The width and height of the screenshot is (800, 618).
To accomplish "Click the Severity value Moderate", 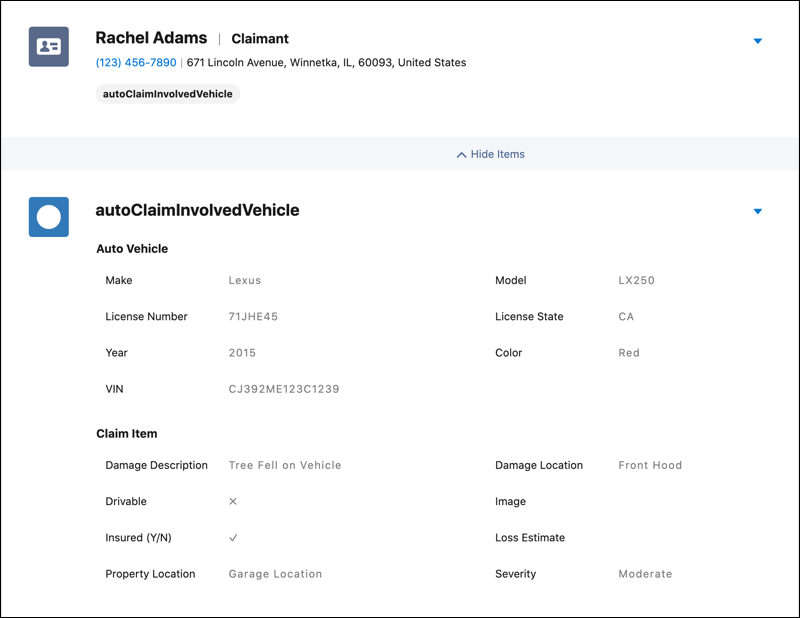I will [x=645, y=574].
